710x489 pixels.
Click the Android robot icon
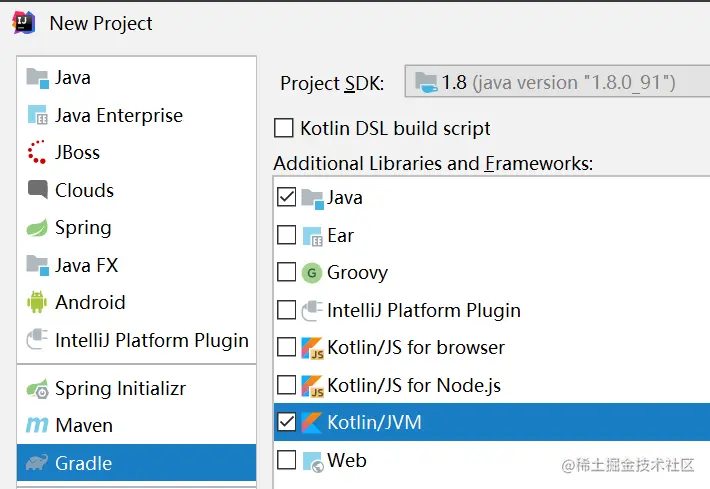(x=38, y=302)
